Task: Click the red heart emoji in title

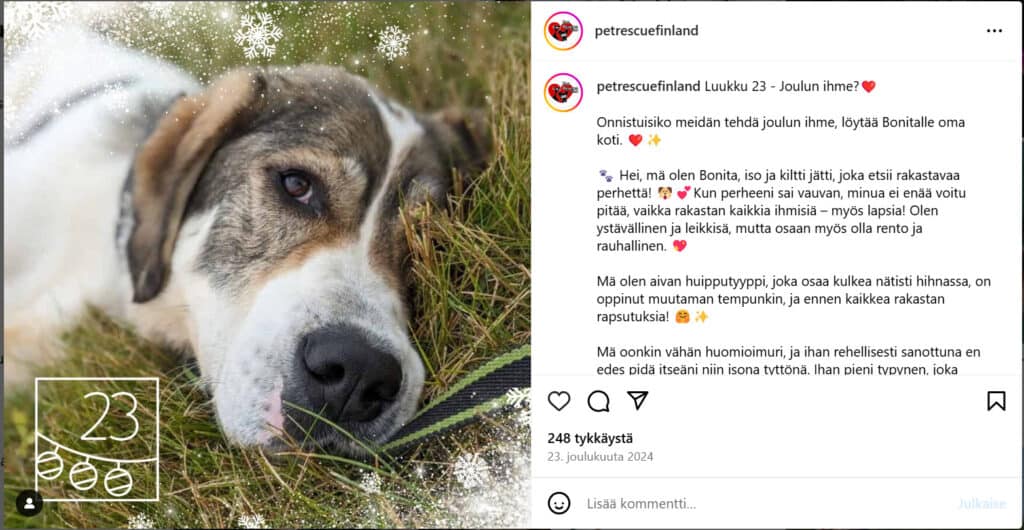Action: pyautogui.click(x=869, y=87)
